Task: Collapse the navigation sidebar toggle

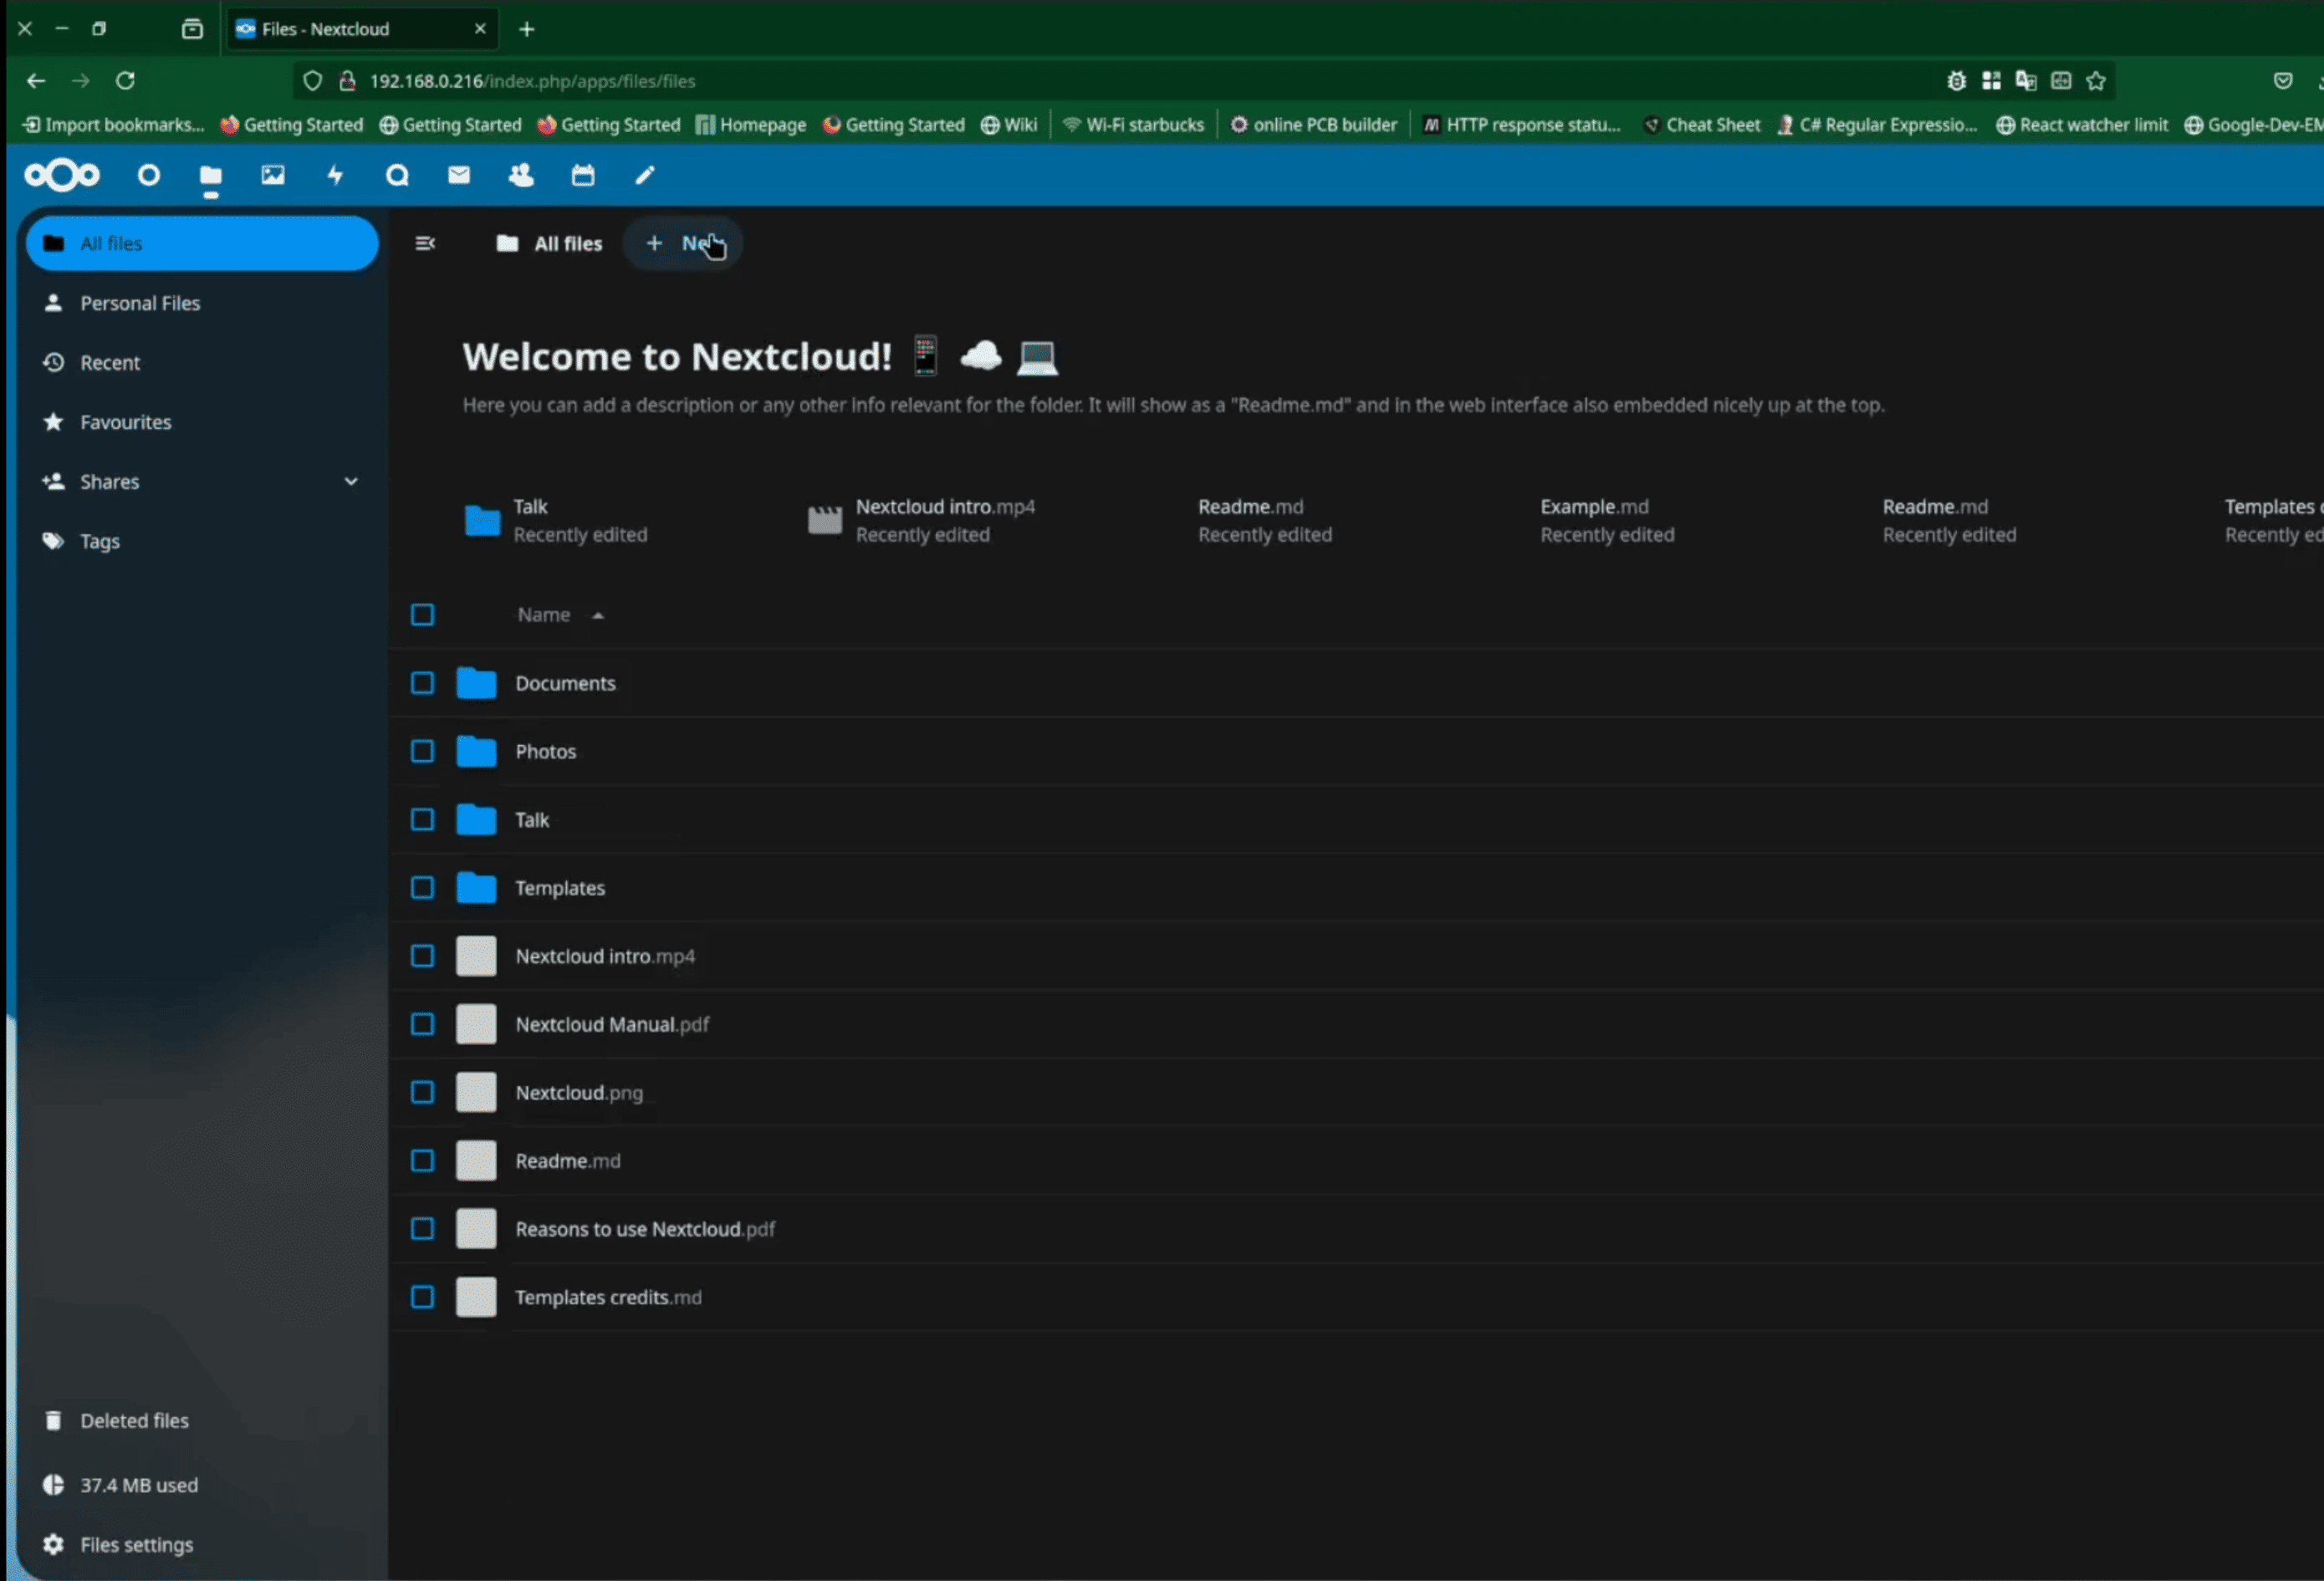Action: coord(425,243)
